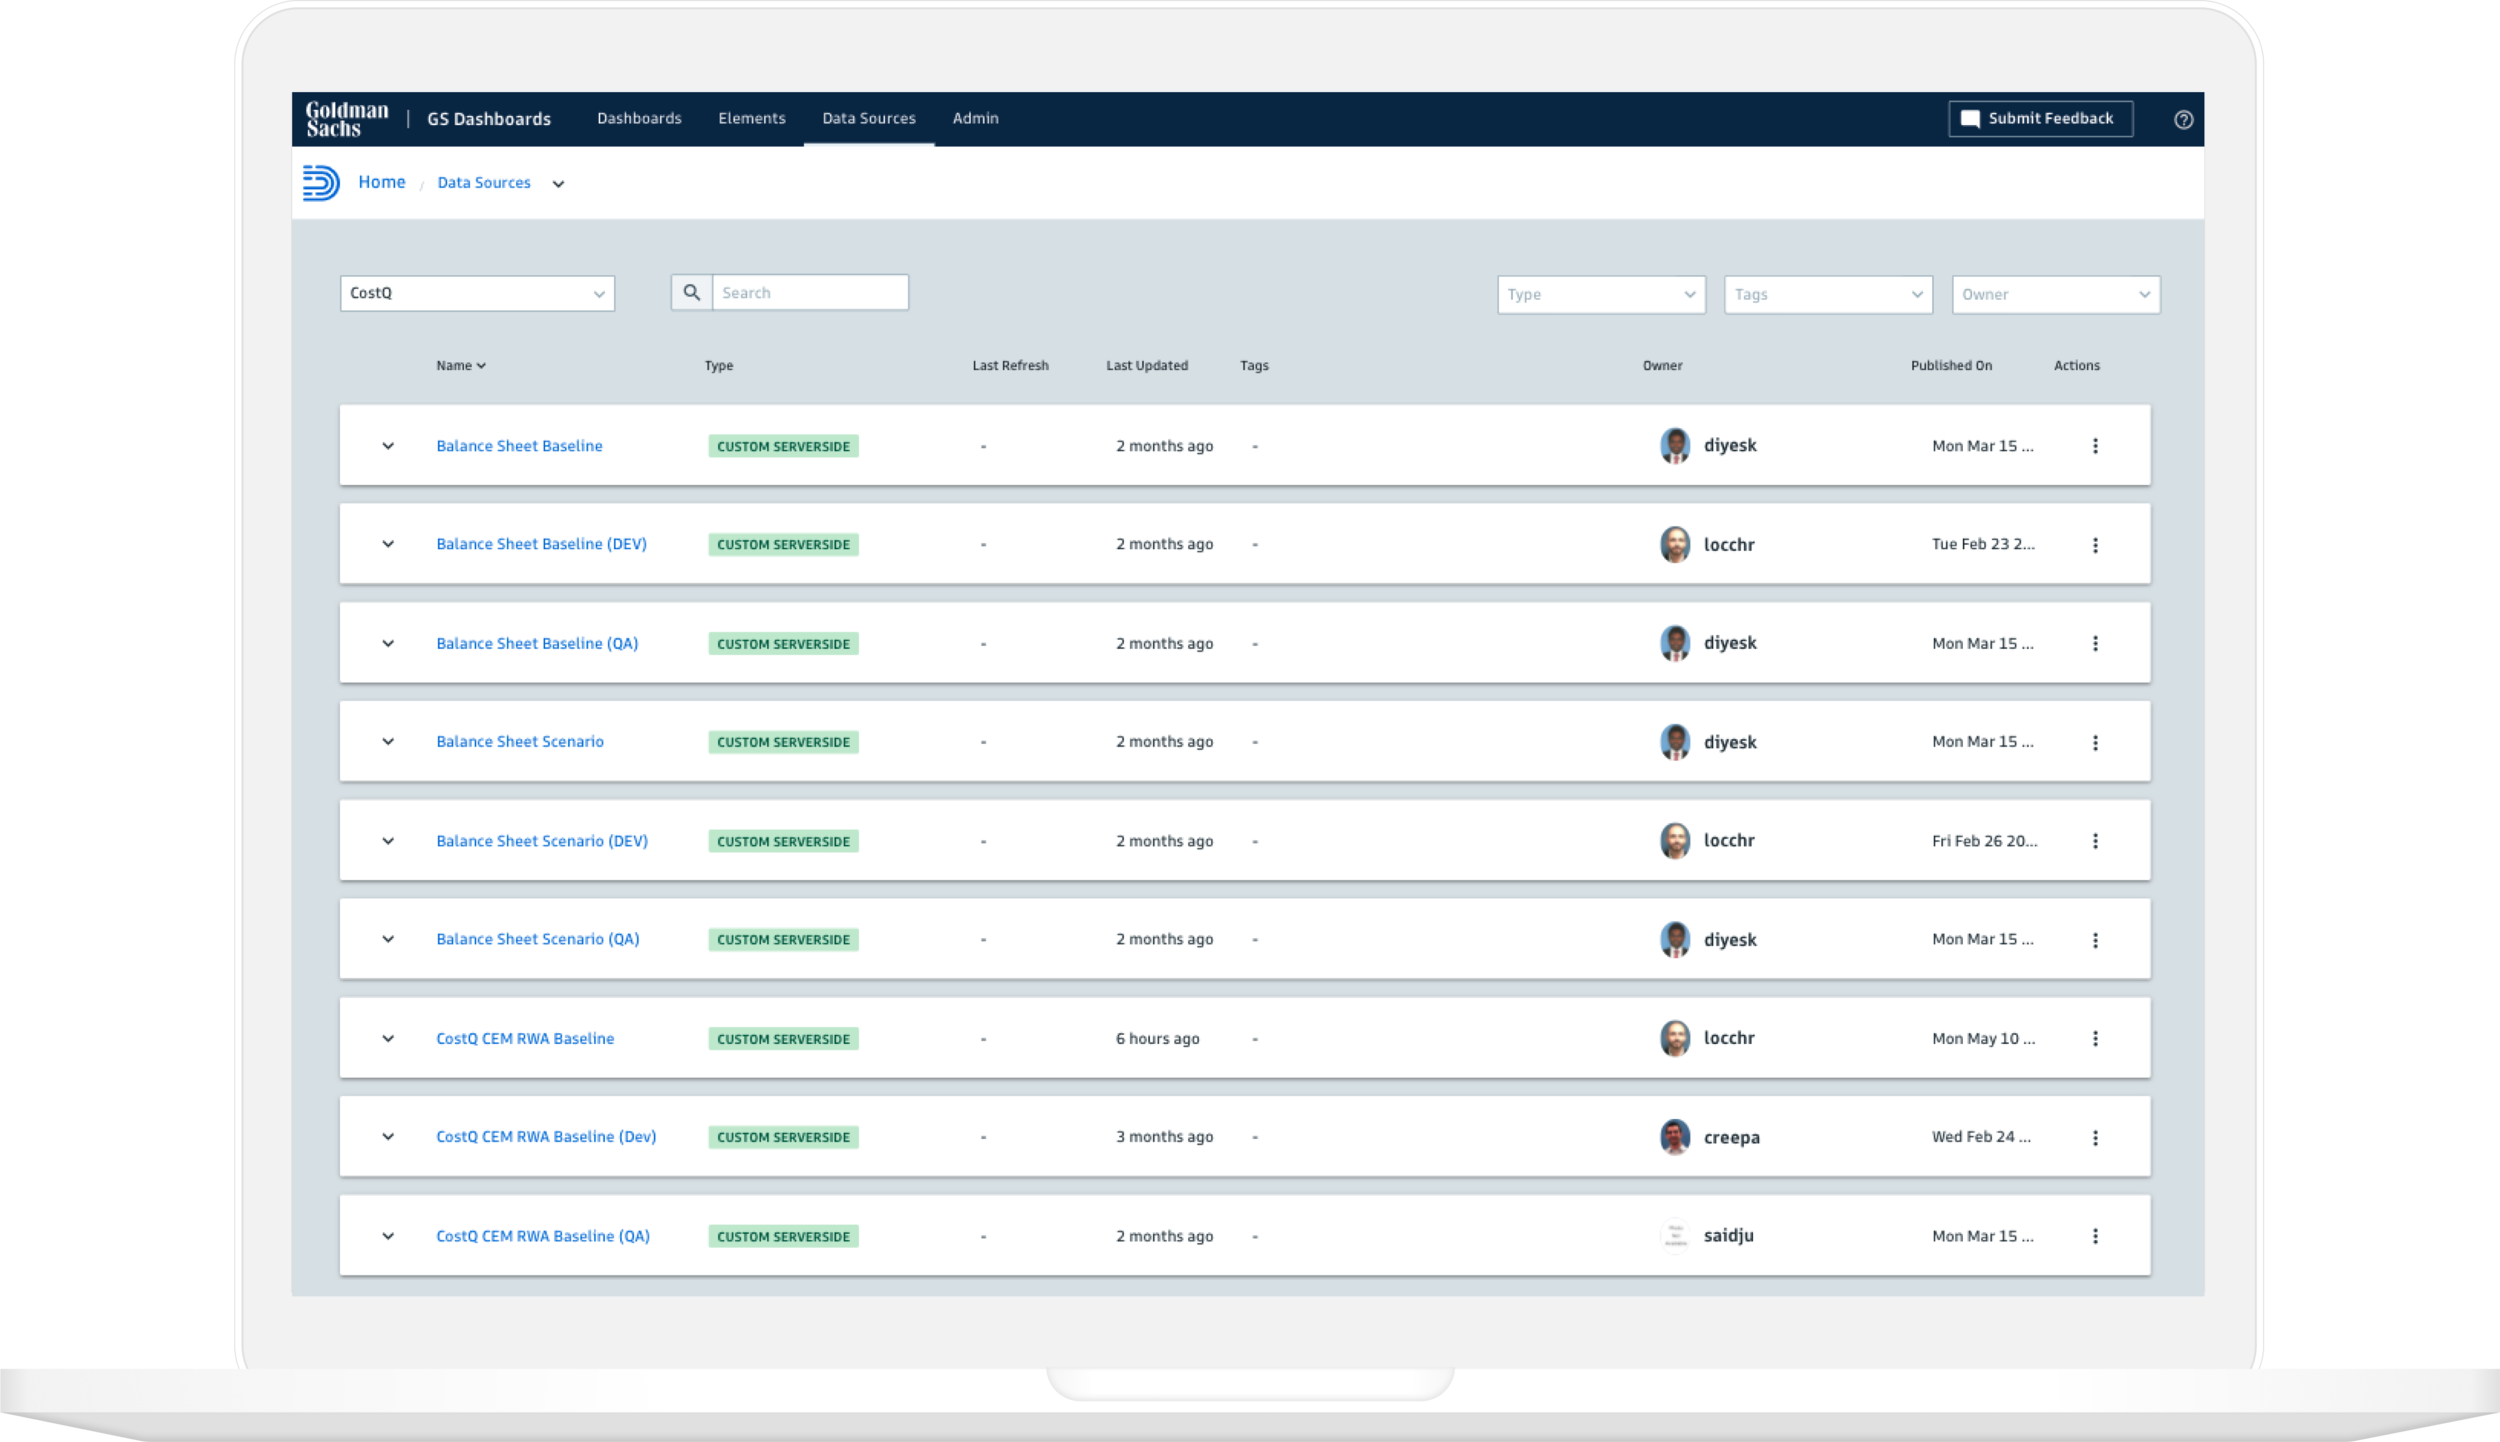Click locchr's avatar on CostQ CEM RWA Baseline row

(1675, 1038)
